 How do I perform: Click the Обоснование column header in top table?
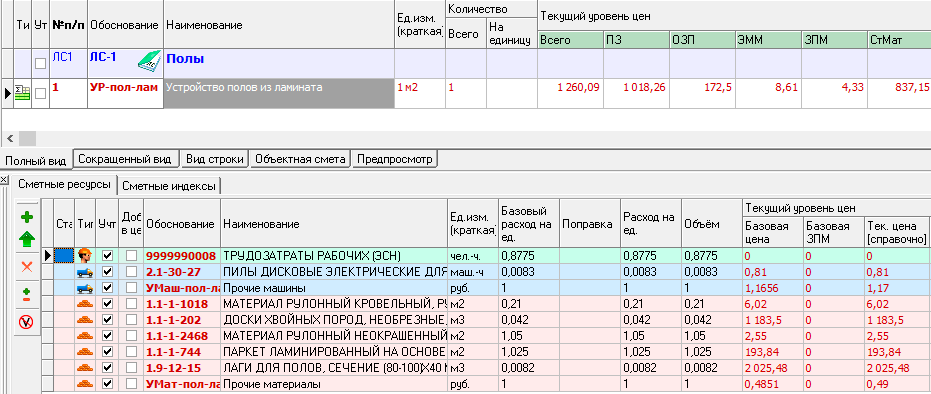(x=125, y=26)
